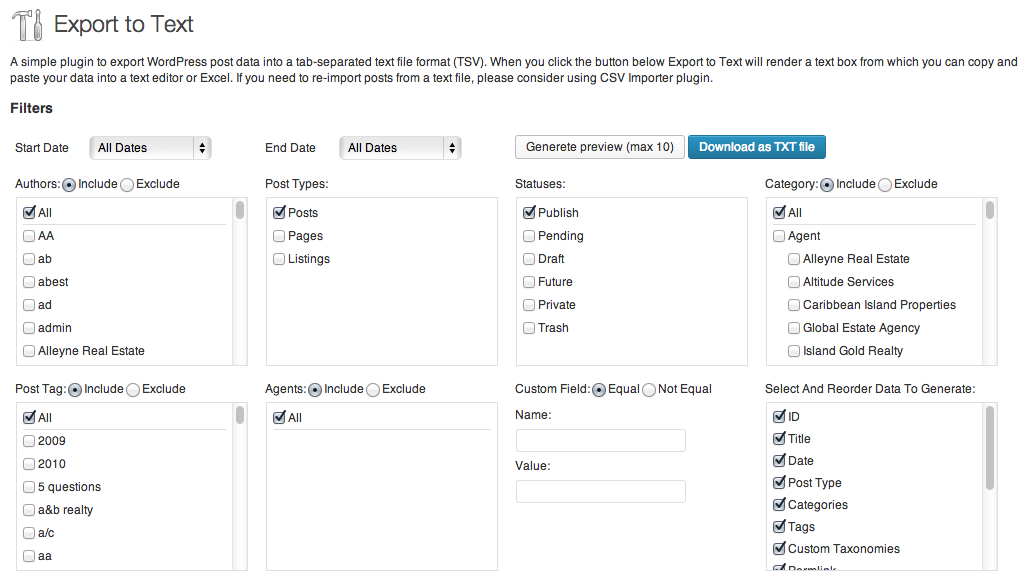This screenshot has width=1034, height=587.
Task: Open the End Date dropdown
Action: click(x=400, y=148)
